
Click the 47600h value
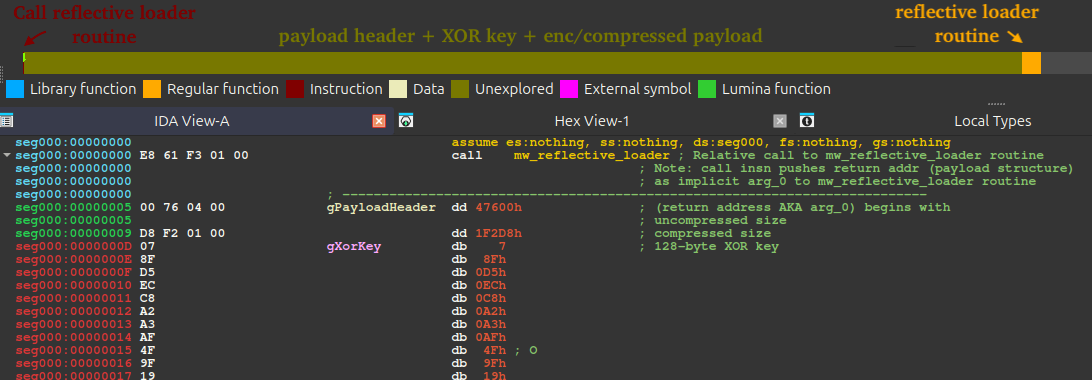coord(499,207)
